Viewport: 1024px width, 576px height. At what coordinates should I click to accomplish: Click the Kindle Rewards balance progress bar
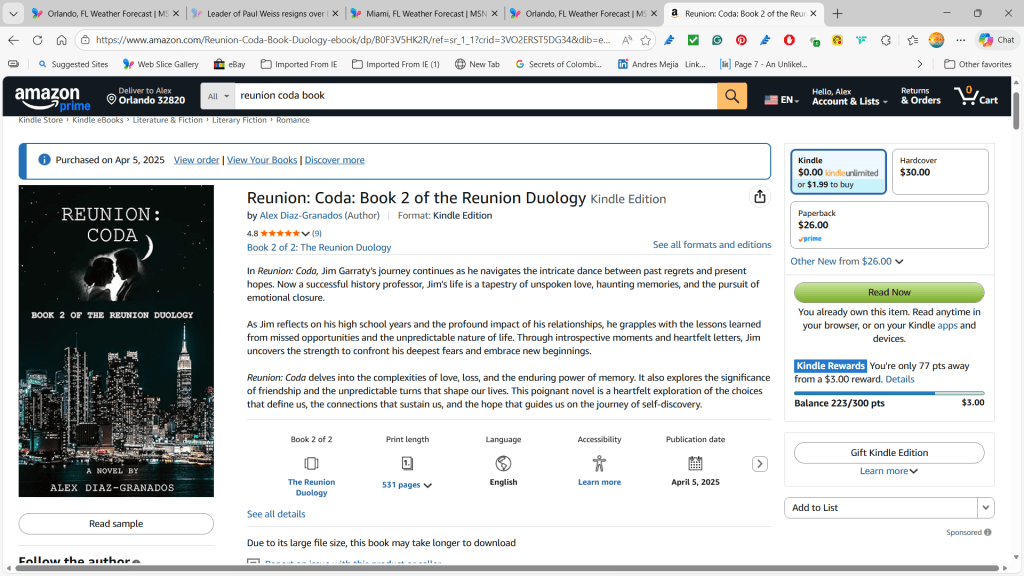pyautogui.click(x=889, y=393)
